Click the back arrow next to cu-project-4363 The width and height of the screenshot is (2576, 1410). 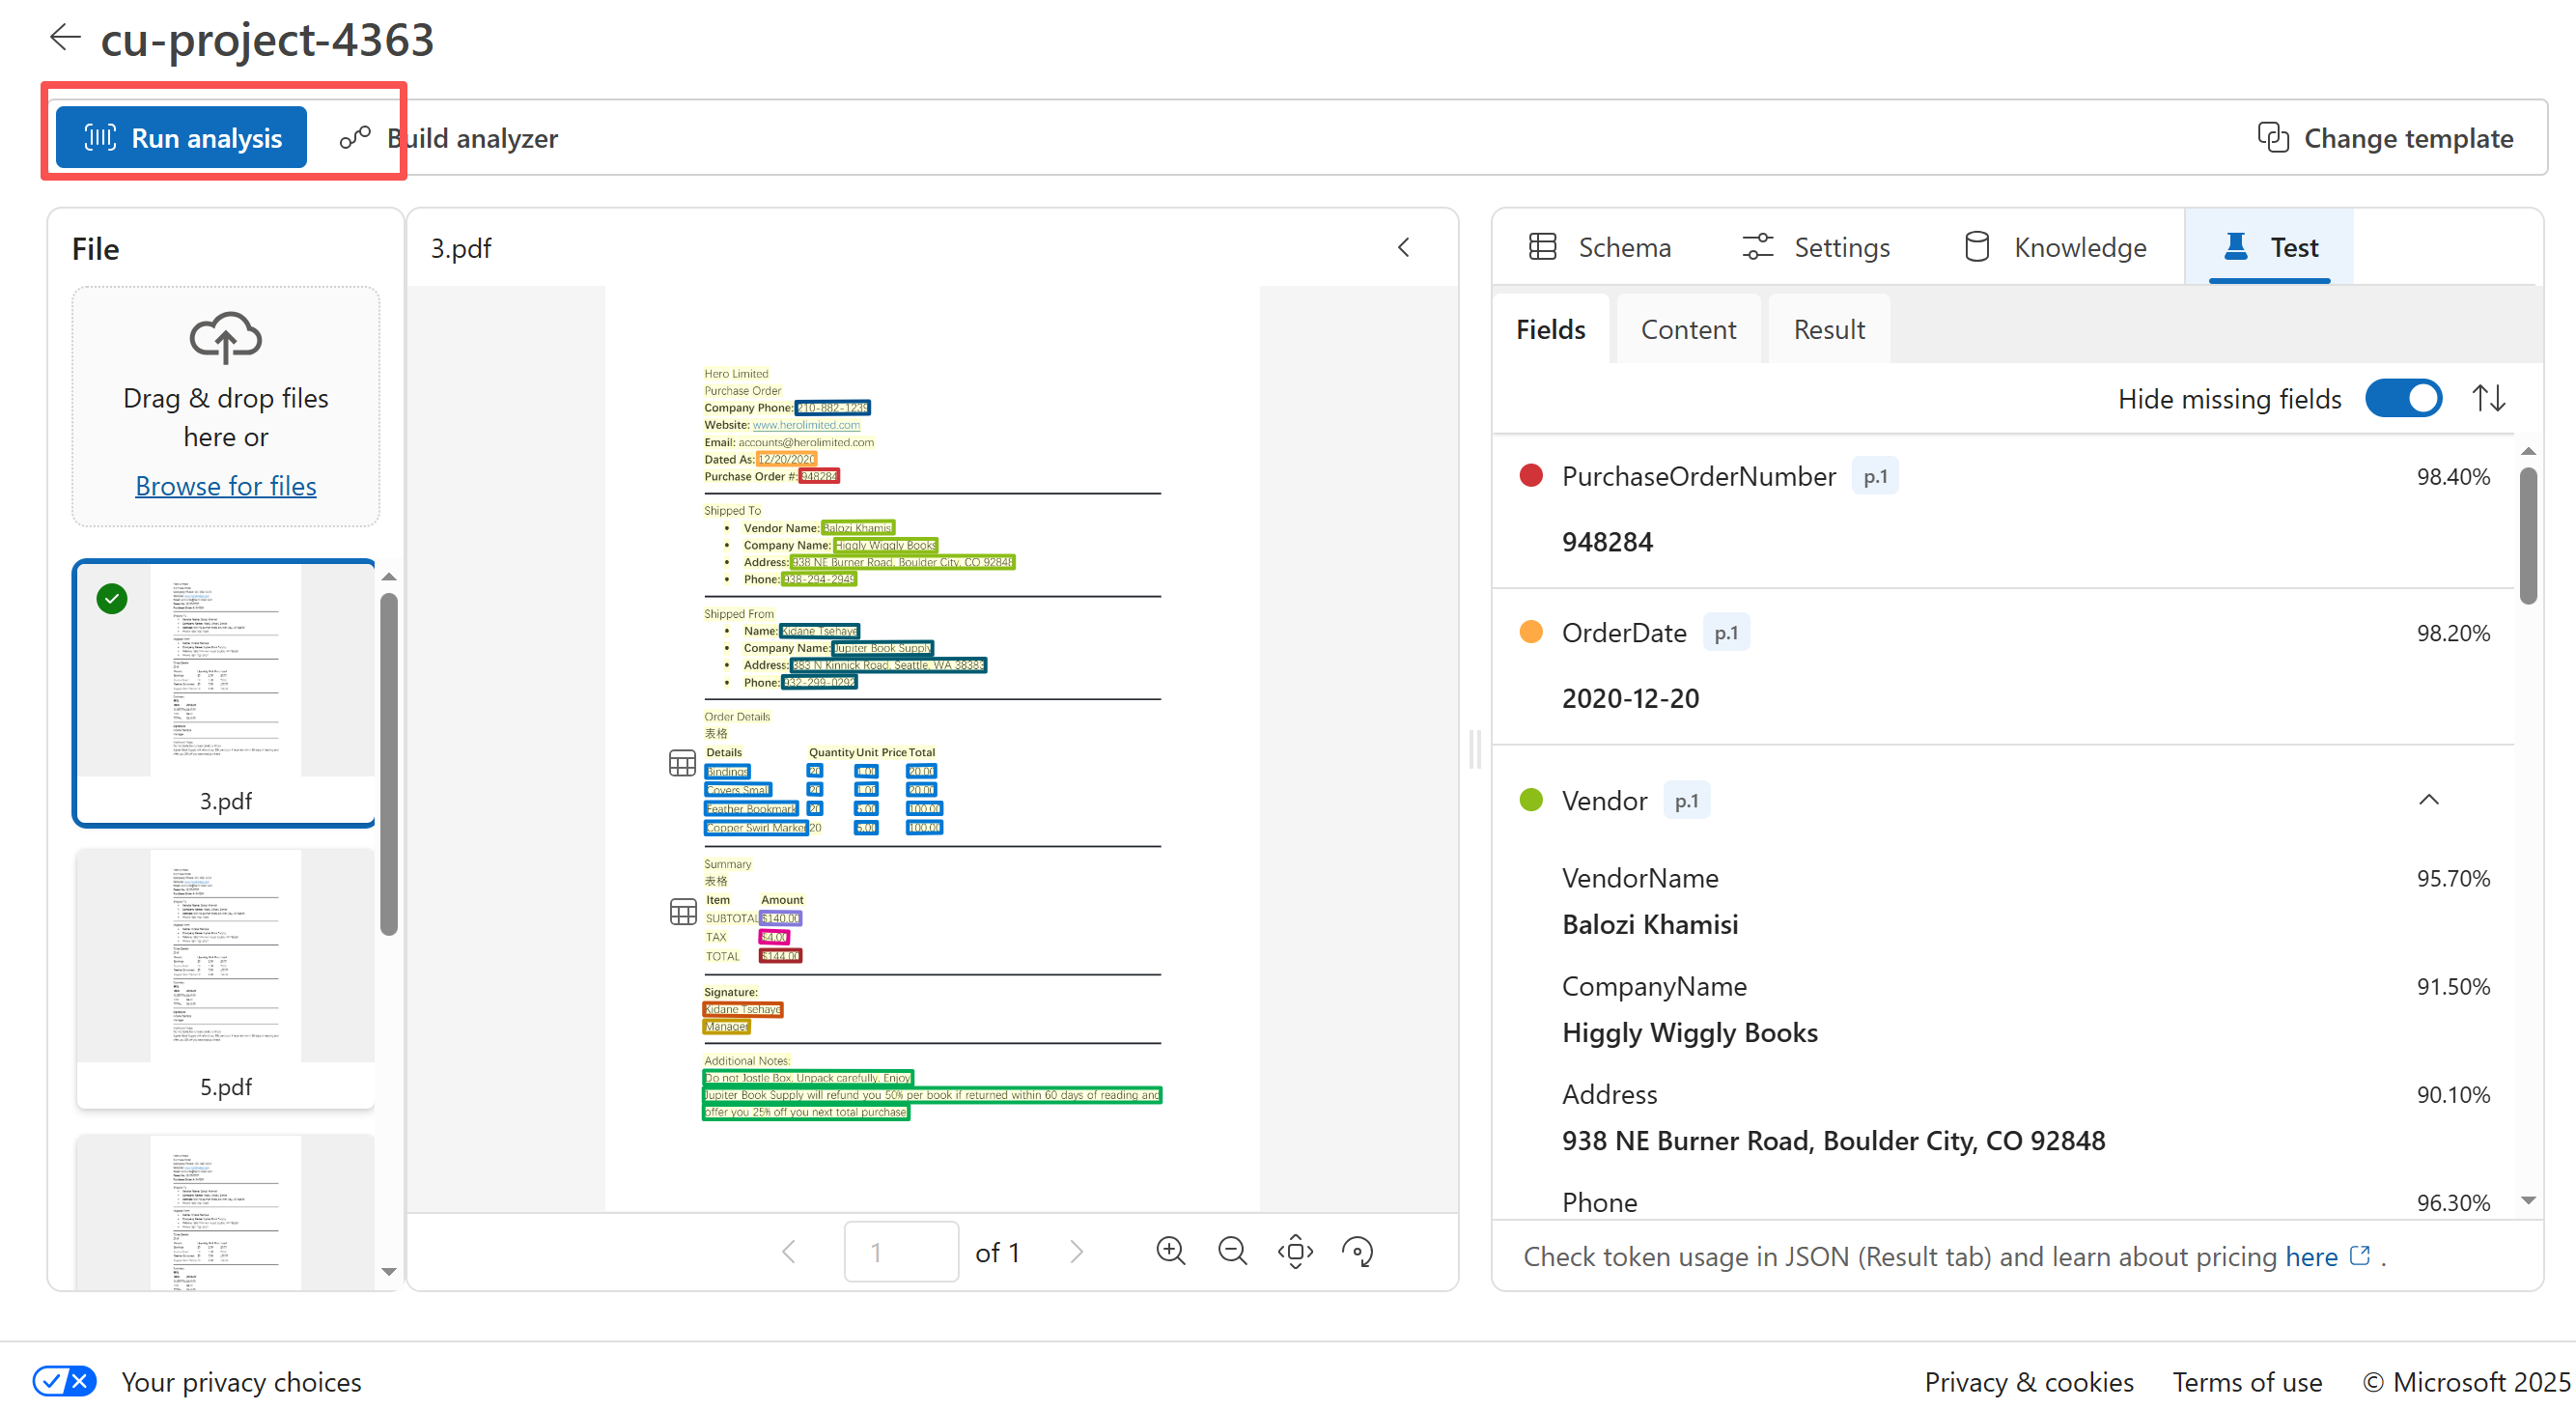(x=65, y=38)
